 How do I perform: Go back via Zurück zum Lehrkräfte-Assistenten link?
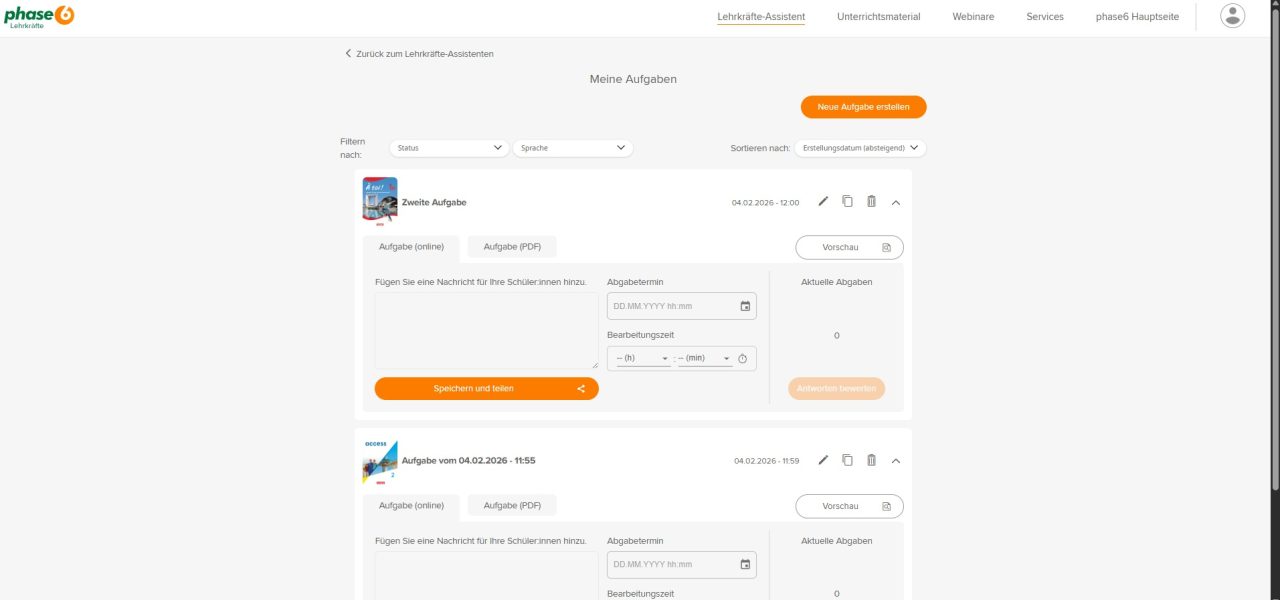pyautogui.click(x=419, y=54)
